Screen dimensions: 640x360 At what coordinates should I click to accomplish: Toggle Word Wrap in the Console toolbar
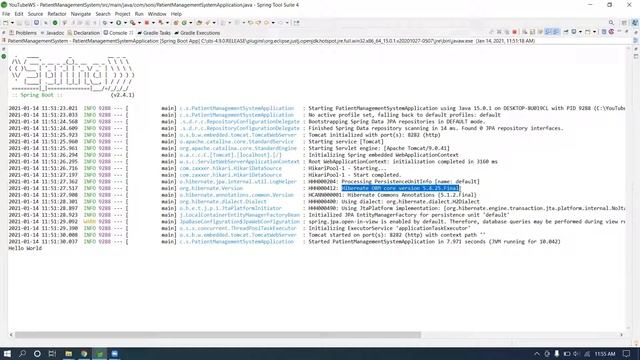(x=540, y=32)
